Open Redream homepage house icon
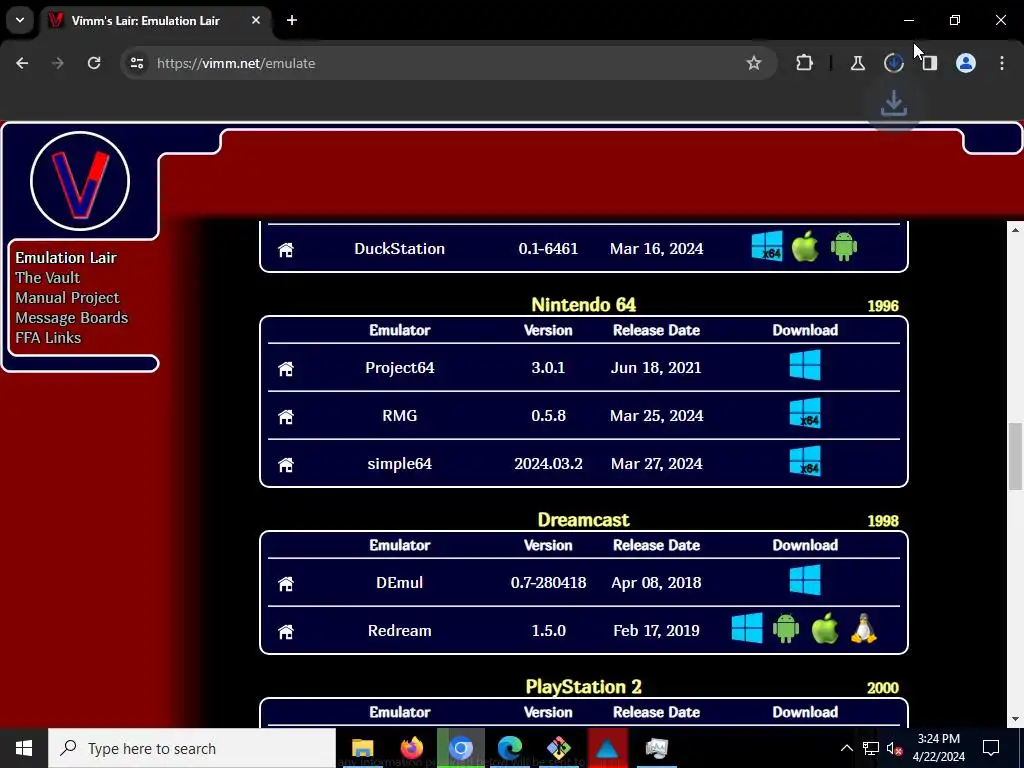The height and width of the screenshot is (768, 1024). click(x=286, y=632)
